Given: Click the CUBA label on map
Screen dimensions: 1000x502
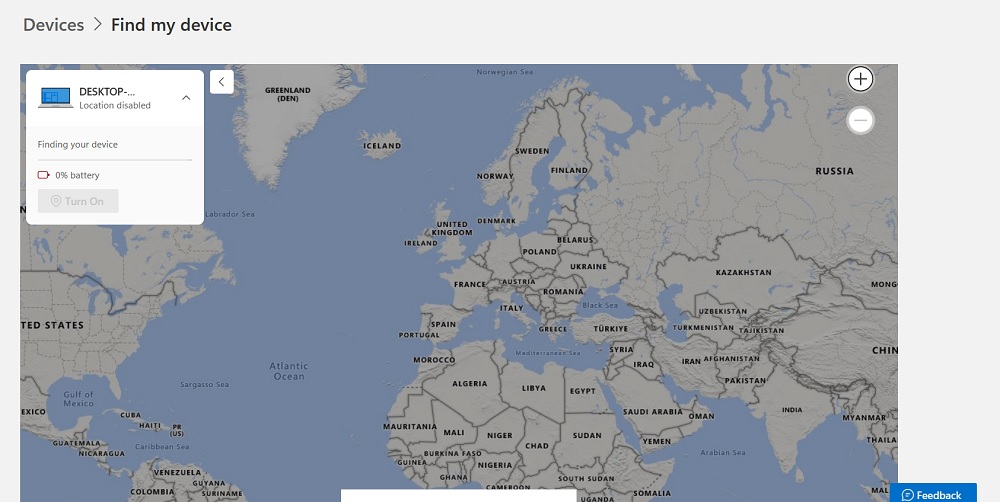Looking at the screenshot, I should (130, 415).
